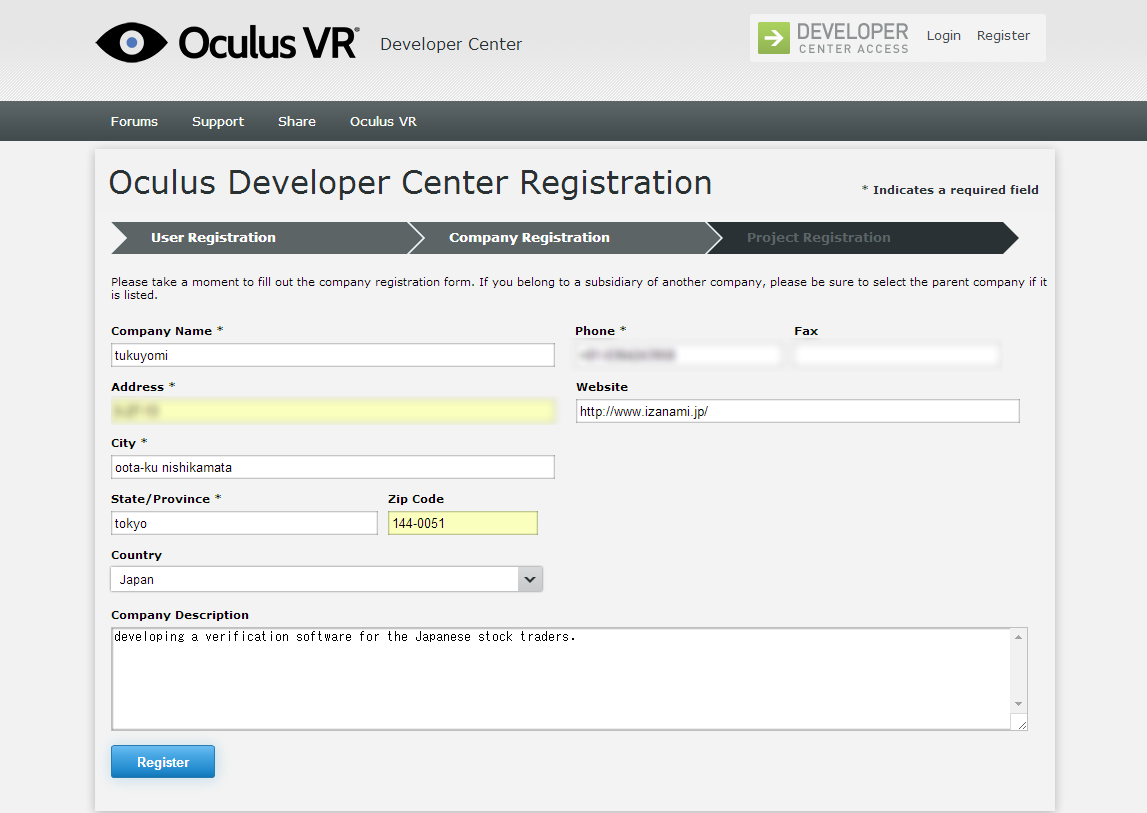The width and height of the screenshot is (1147, 813).
Task: Click the Company Description label
Action: (180, 615)
